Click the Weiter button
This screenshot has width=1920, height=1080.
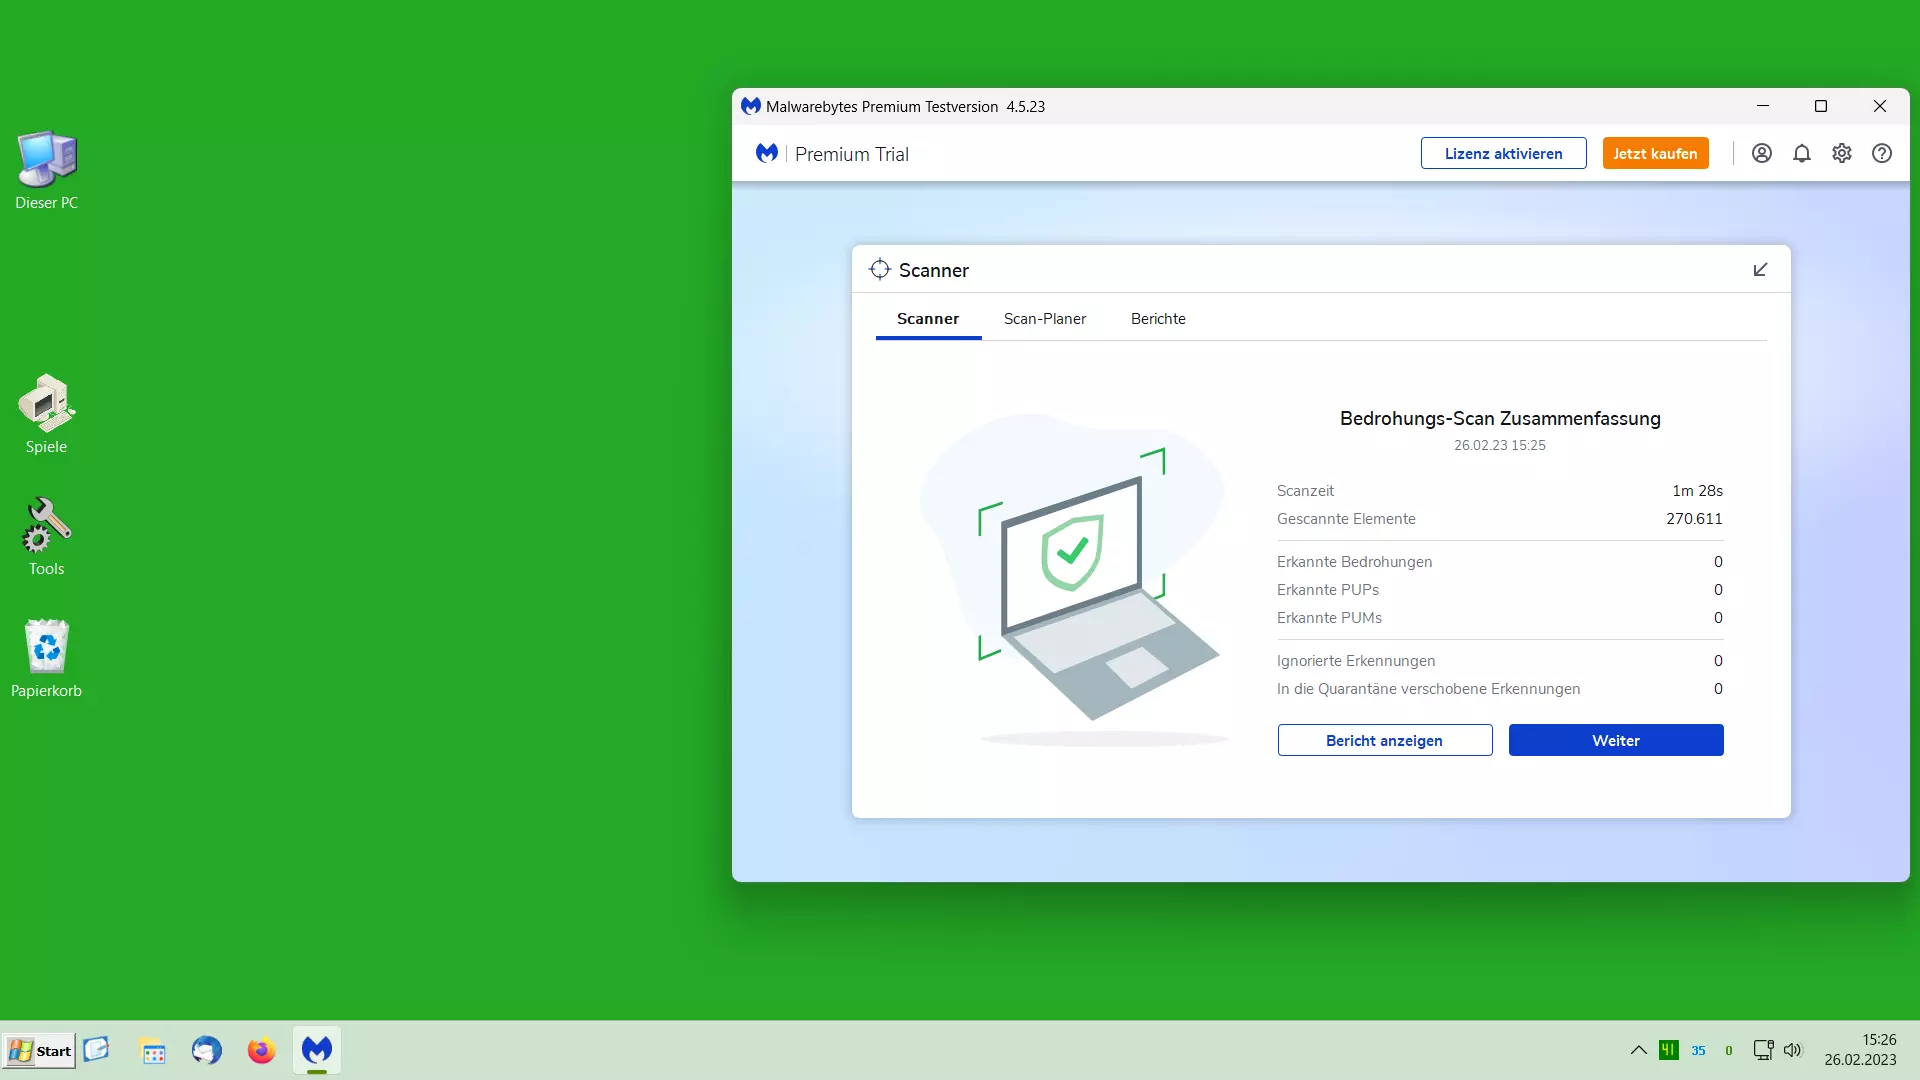tap(1615, 740)
